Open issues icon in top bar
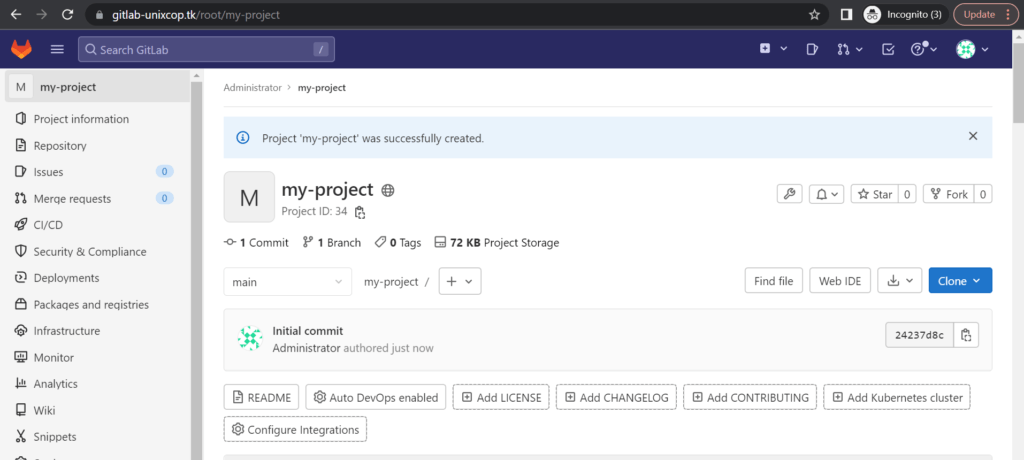This screenshot has width=1024, height=460. 812,49
